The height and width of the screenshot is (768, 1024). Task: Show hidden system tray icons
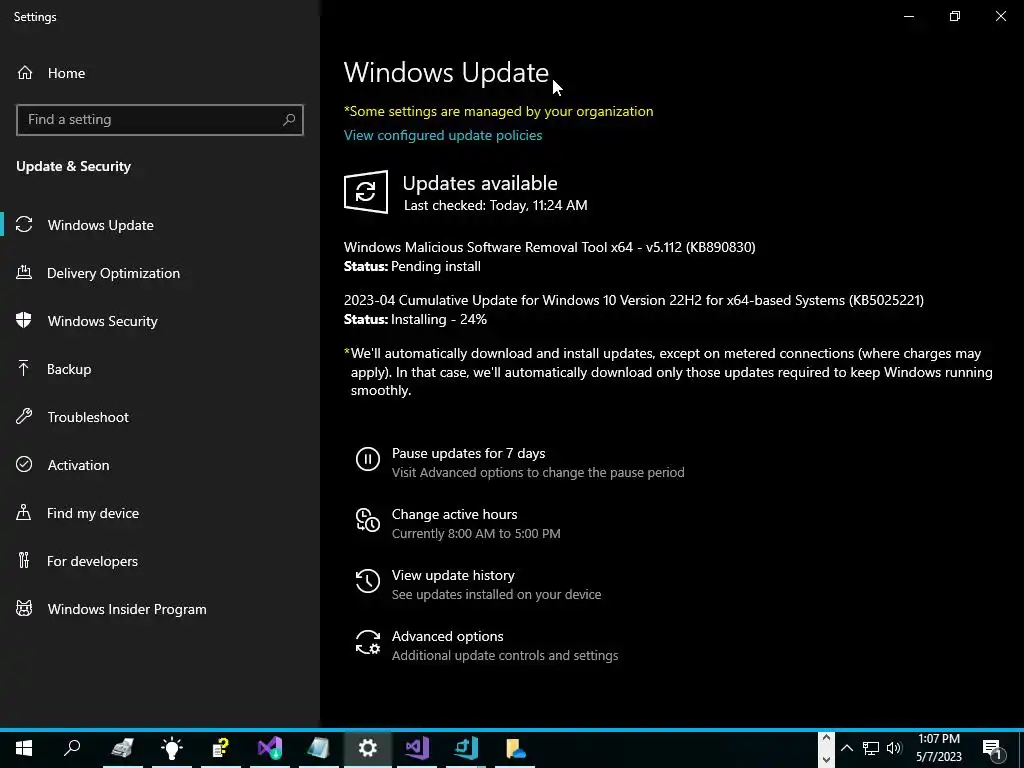[846, 748]
